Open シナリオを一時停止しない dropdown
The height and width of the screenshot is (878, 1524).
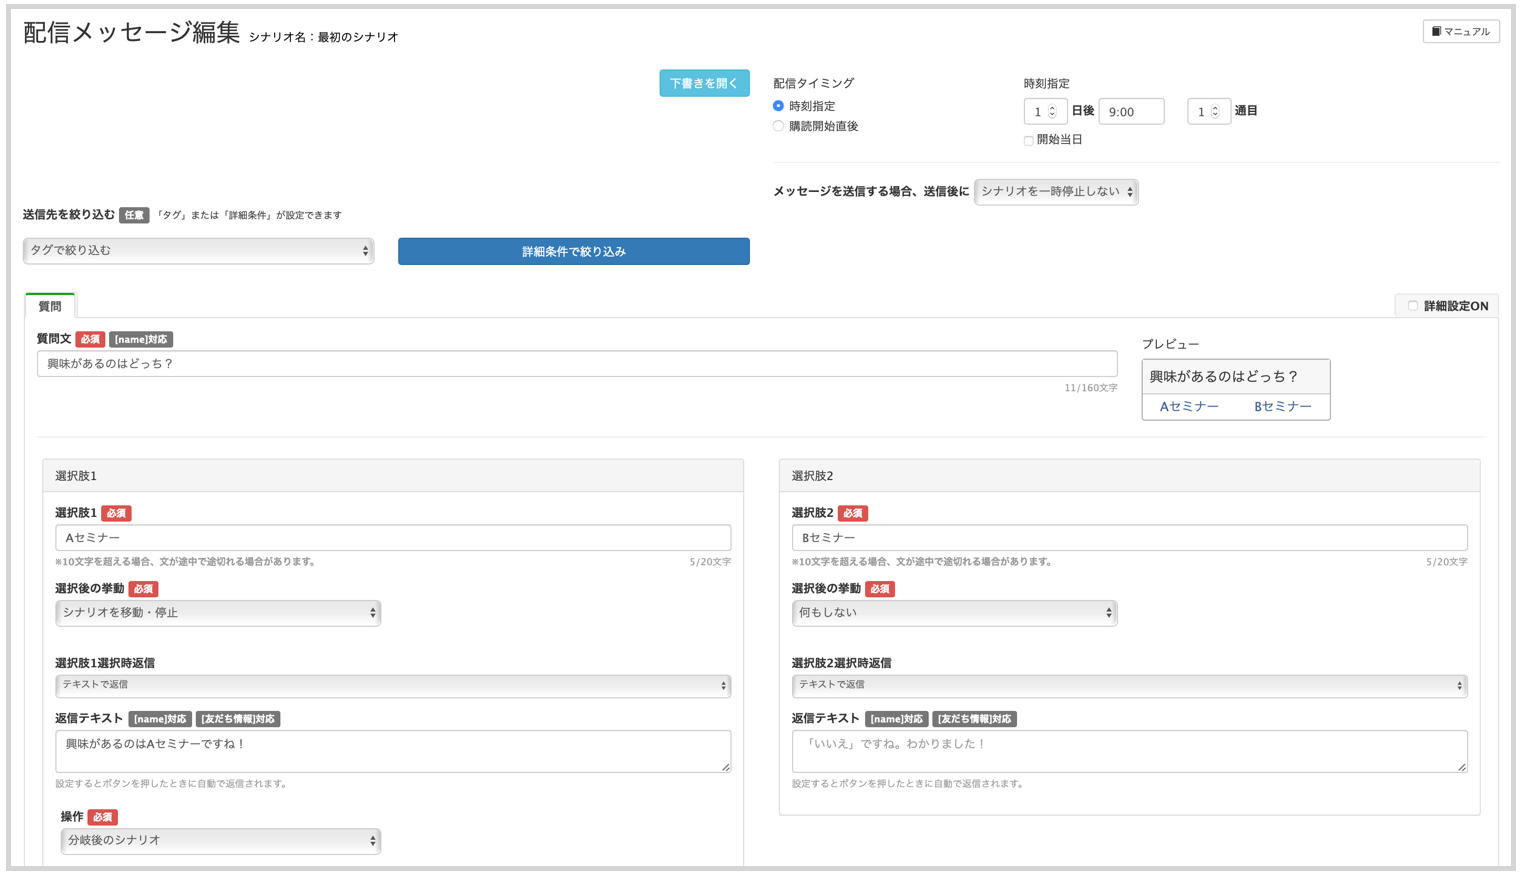pyautogui.click(x=1056, y=192)
